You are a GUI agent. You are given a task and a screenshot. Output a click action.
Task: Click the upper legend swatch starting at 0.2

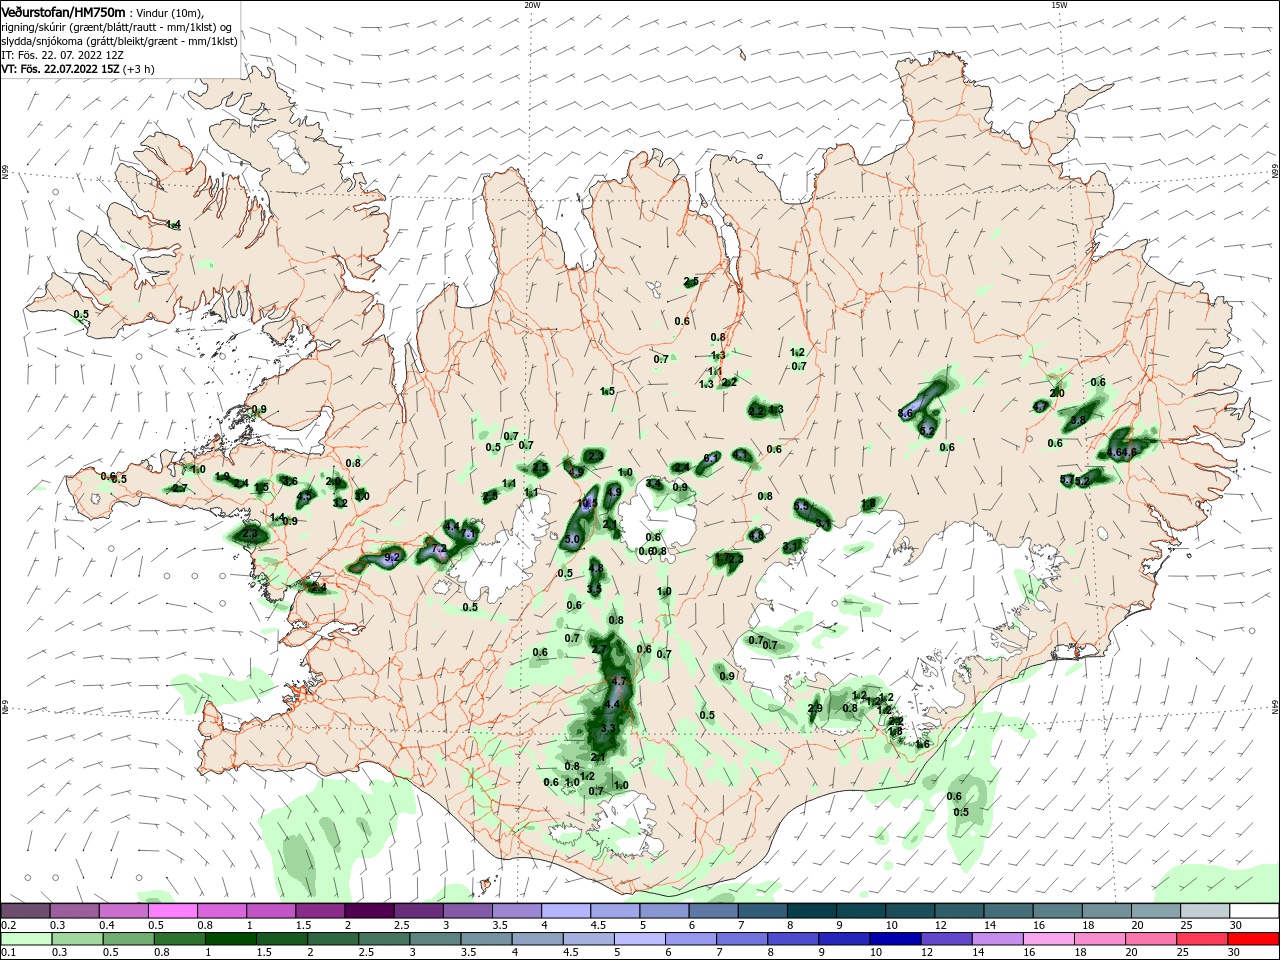click(x=25, y=910)
